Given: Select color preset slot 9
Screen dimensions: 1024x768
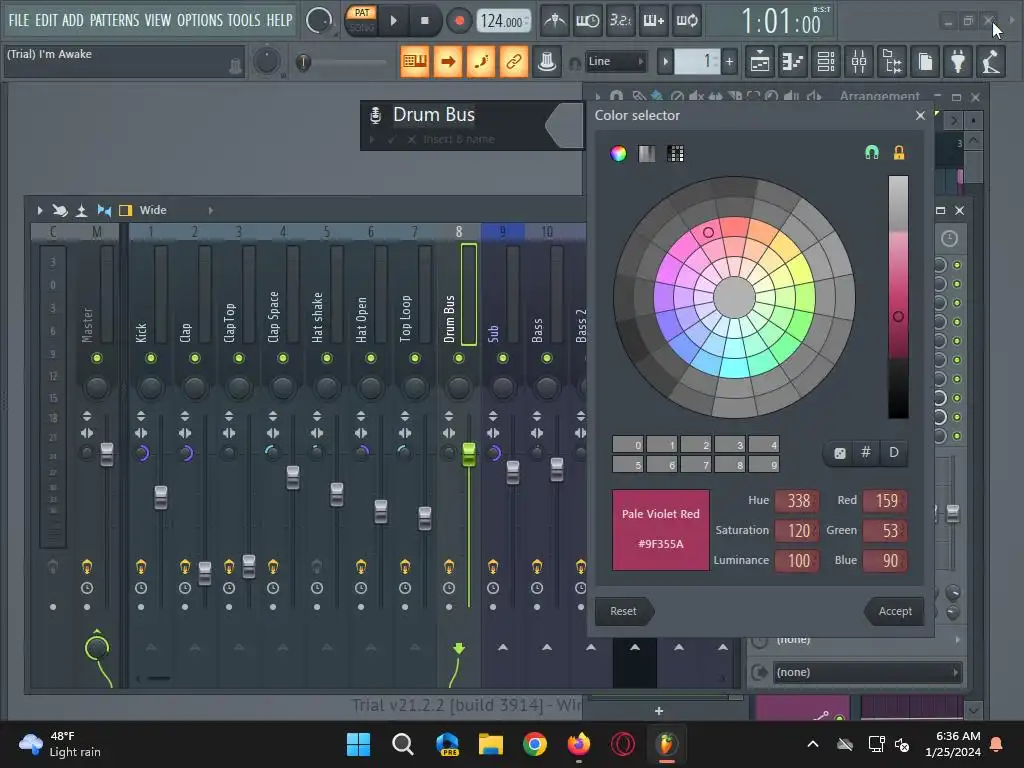Looking at the screenshot, I should coord(764,464).
